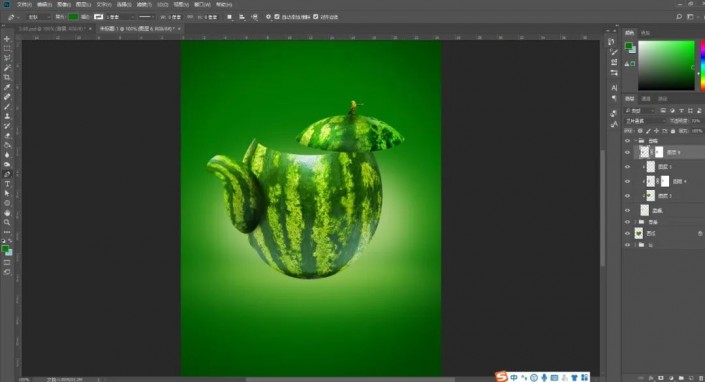Toggle Quick Mask mode icon
The height and width of the screenshot is (382, 705).
pyautogui.click(x=7, y=262)
